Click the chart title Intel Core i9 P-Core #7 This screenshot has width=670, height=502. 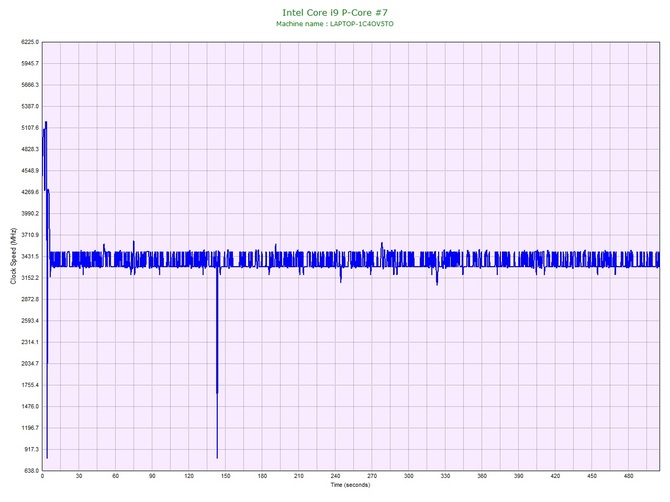tap(335, 13)
